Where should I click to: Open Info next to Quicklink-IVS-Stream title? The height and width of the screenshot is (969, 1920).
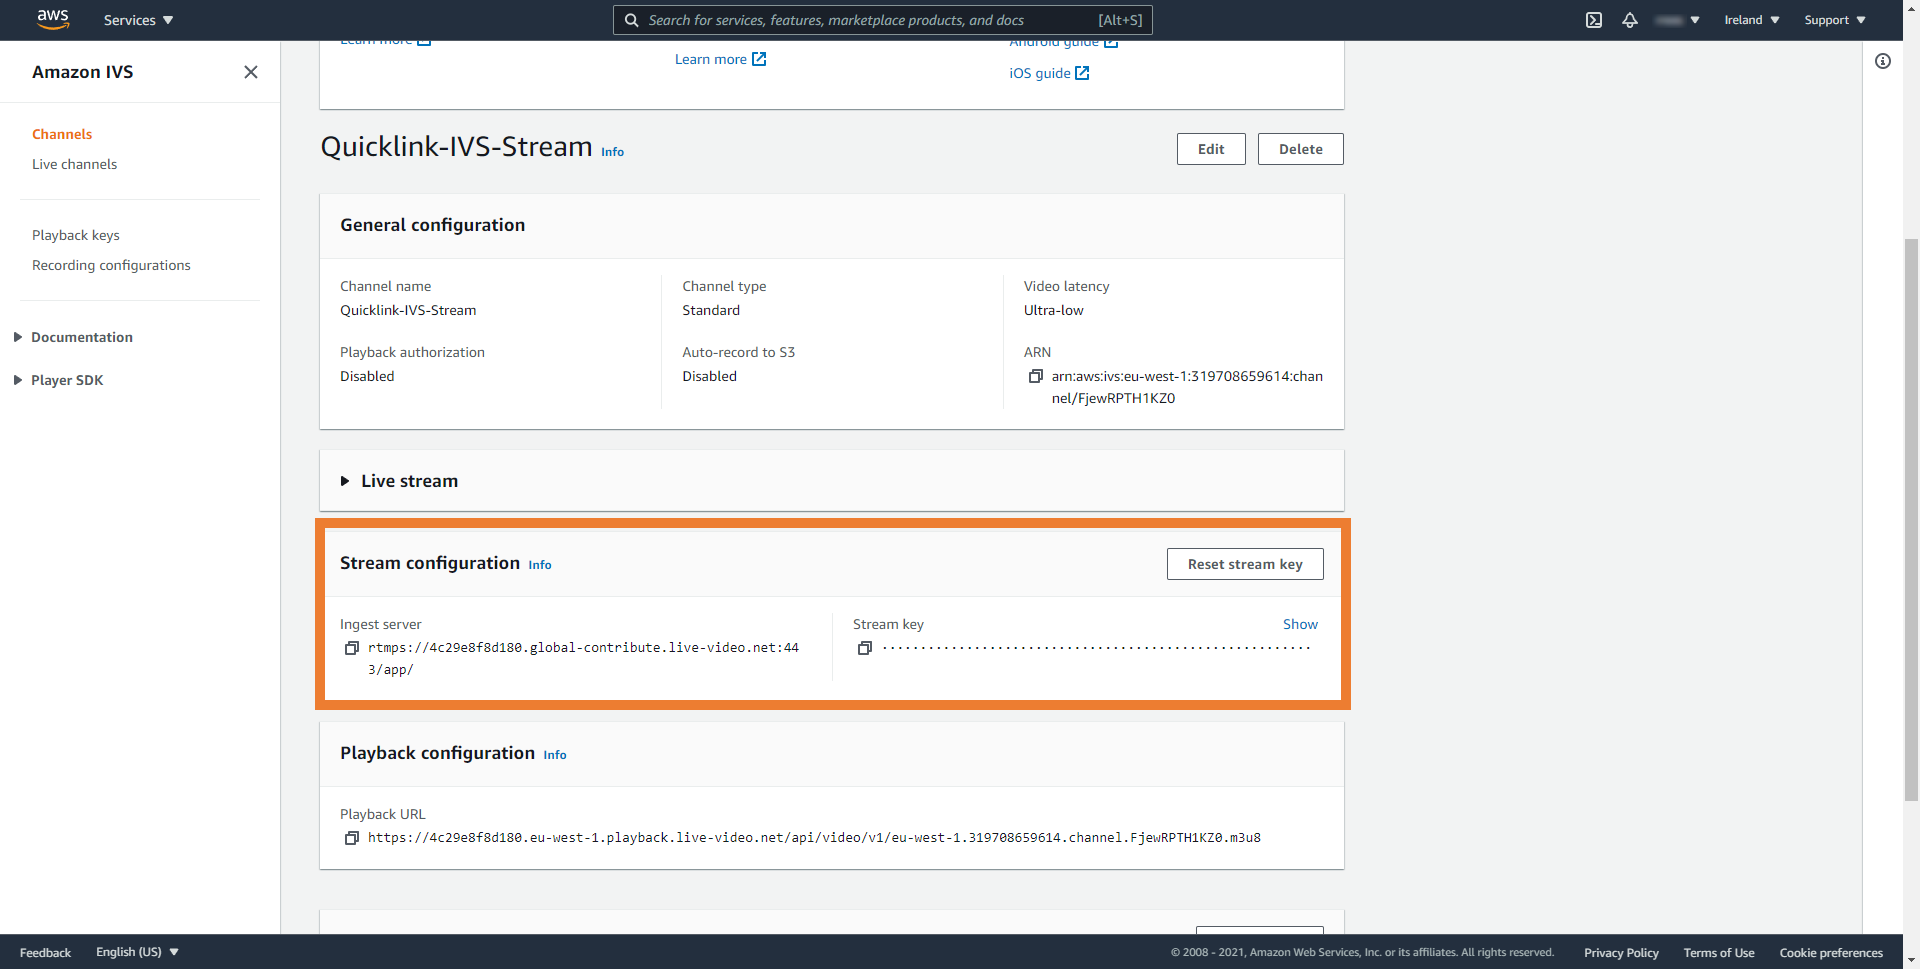(612, 152)
